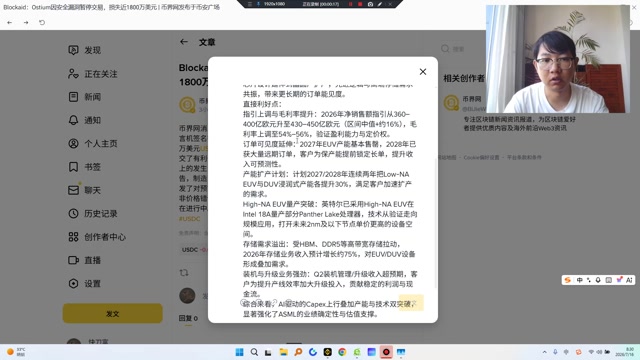
Task: Click the commenter avatar below article
Action: click(187, 296)
